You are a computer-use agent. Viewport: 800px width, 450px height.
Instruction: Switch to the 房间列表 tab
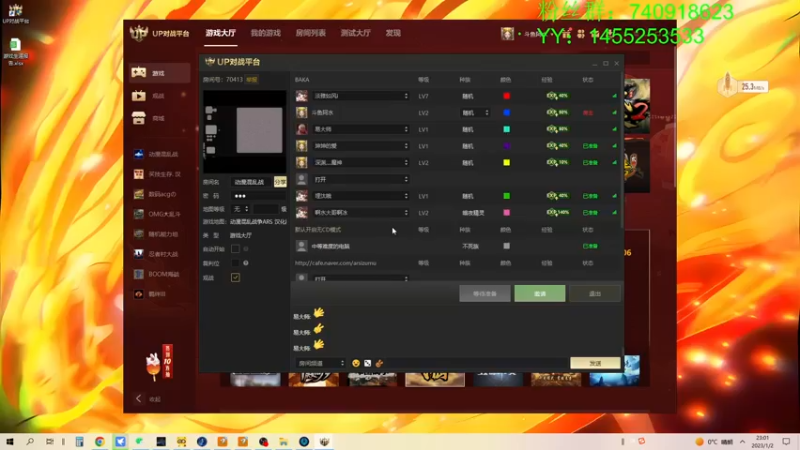[311, 33]
